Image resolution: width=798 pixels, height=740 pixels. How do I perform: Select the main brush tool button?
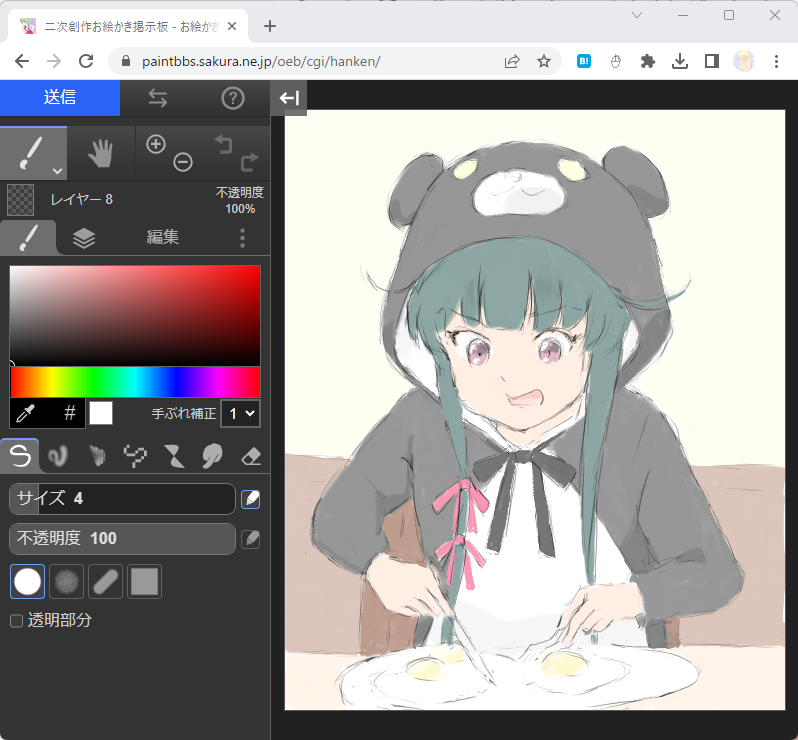pos(34,153)
